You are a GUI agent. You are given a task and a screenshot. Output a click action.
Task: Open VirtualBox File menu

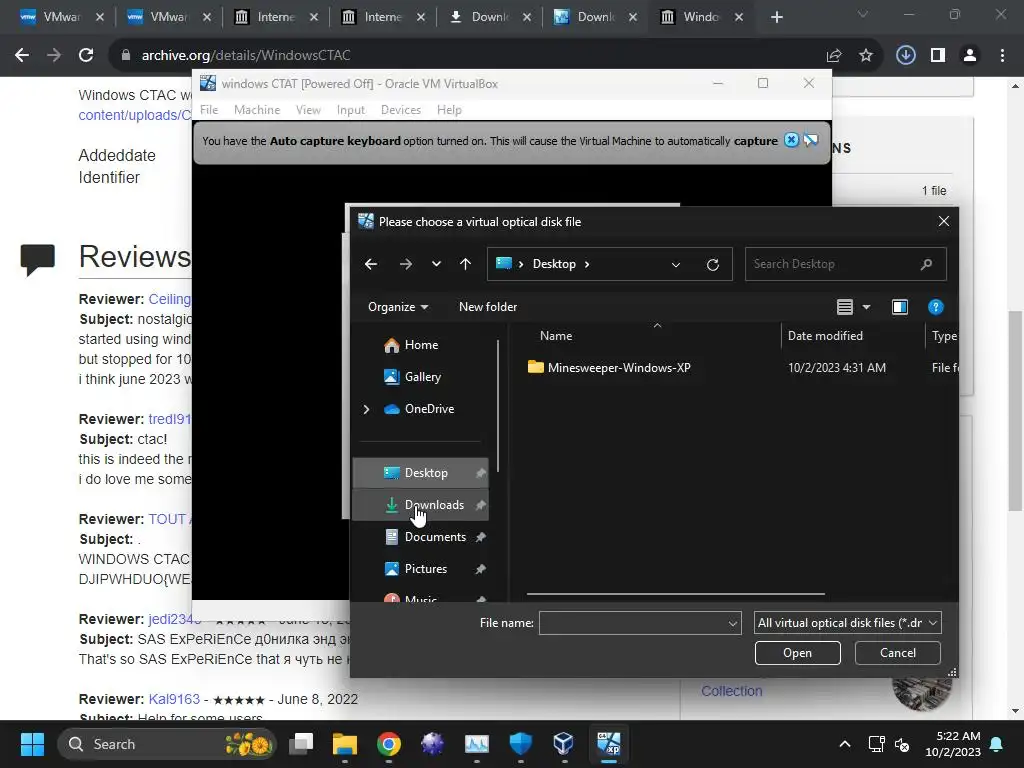point(209,110)
